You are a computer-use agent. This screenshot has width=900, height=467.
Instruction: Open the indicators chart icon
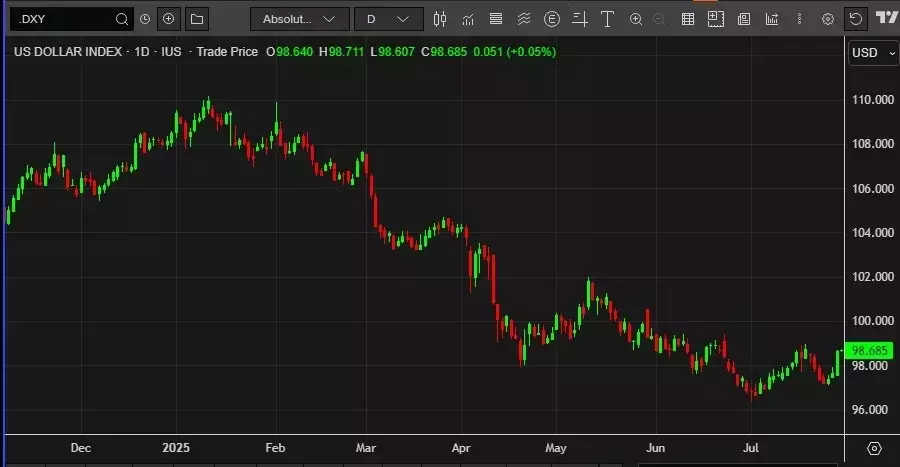[468, 19]
